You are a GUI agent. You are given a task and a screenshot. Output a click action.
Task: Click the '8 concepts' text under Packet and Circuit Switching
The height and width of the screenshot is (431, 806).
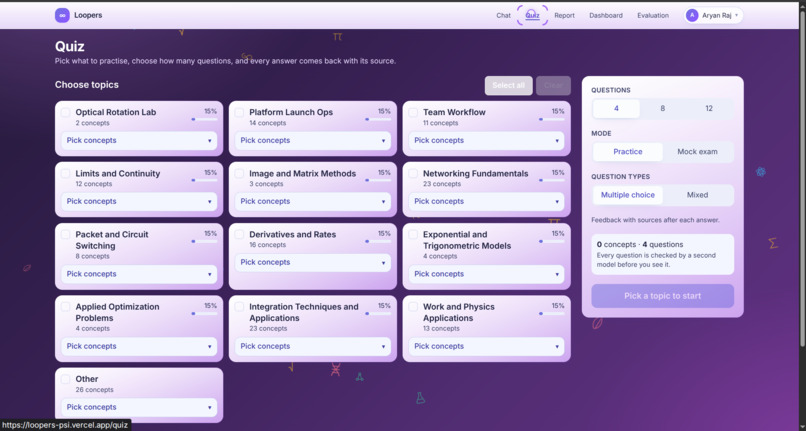pyautogui.click(x=93, y=256)
